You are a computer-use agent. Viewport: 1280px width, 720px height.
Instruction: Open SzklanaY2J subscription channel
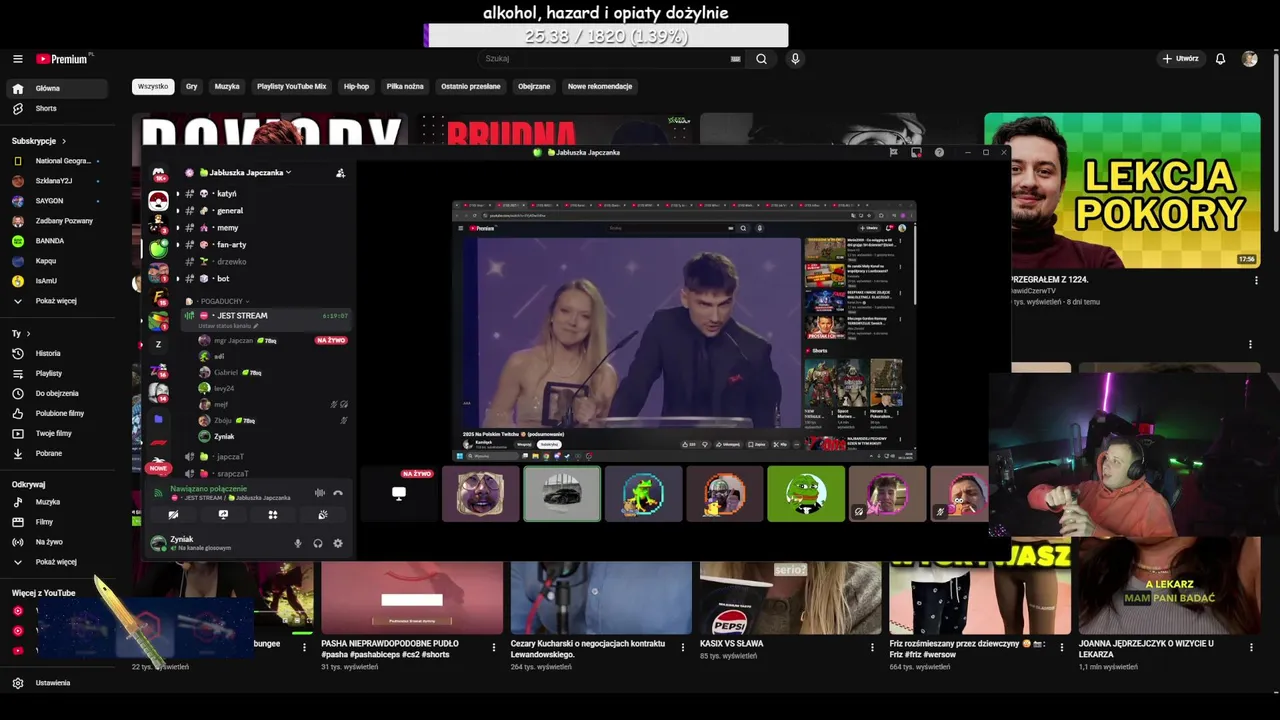tap(55, 181)
